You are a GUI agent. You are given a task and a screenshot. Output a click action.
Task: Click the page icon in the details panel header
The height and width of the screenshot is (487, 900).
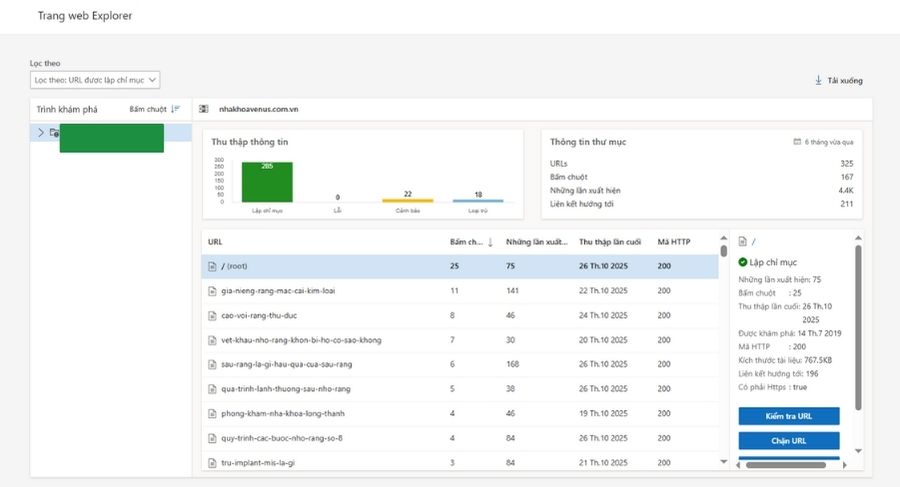(742, 241)
